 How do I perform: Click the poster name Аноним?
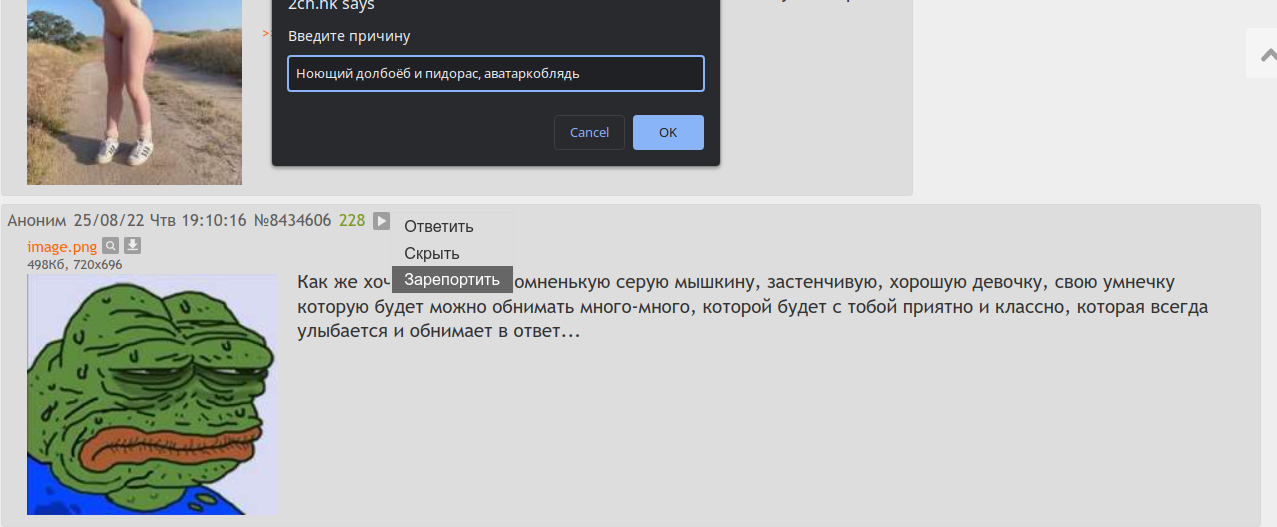37,220
